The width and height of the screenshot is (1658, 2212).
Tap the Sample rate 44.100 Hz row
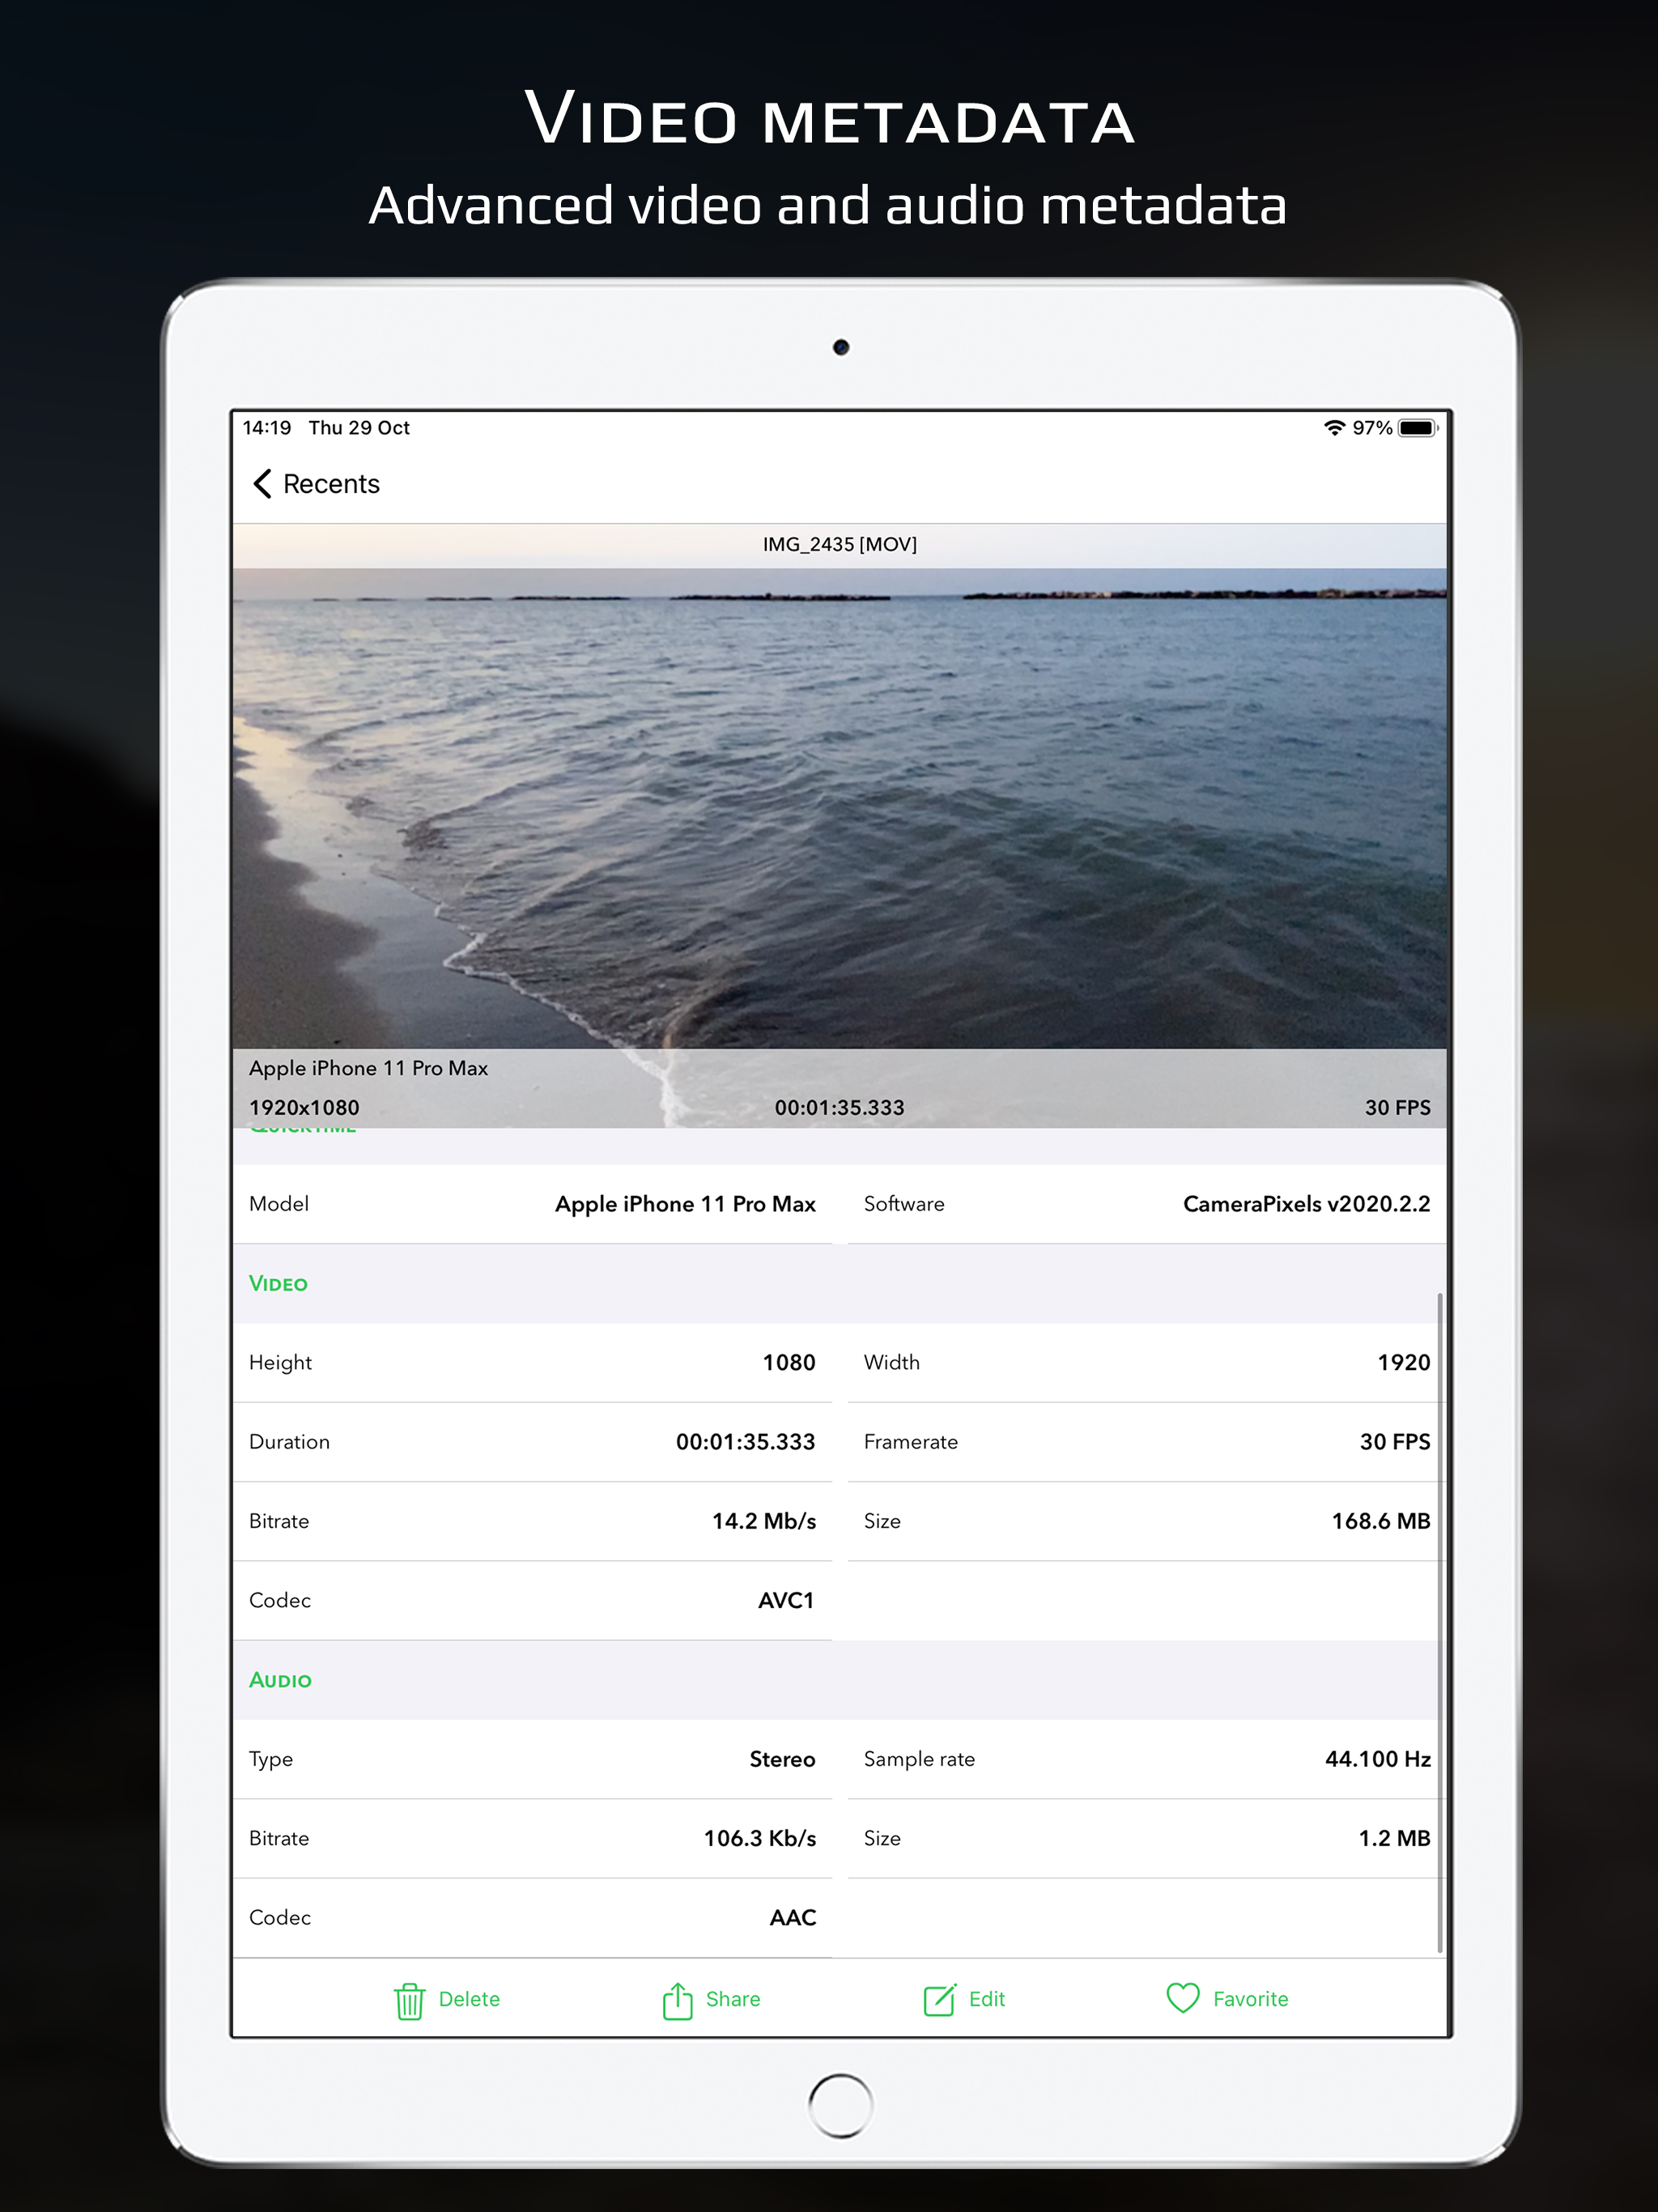[1146, 1760]
